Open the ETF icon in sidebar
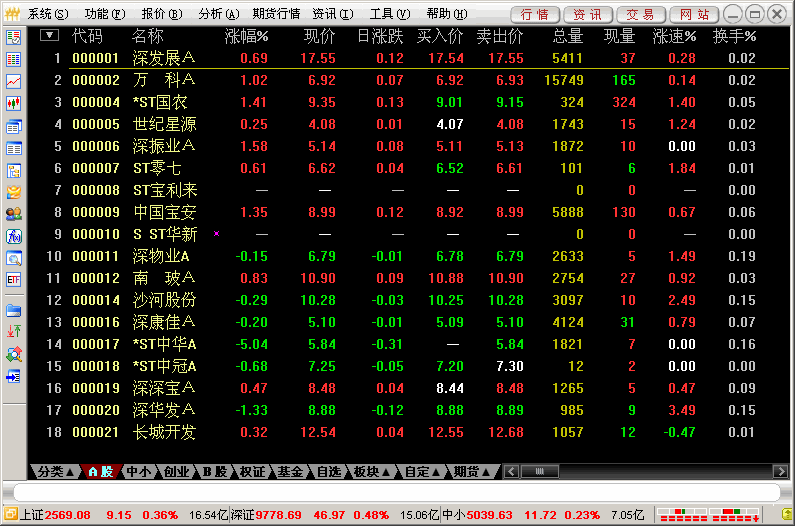The width and height of the screenshot is (795, 526). coord(14,279)
